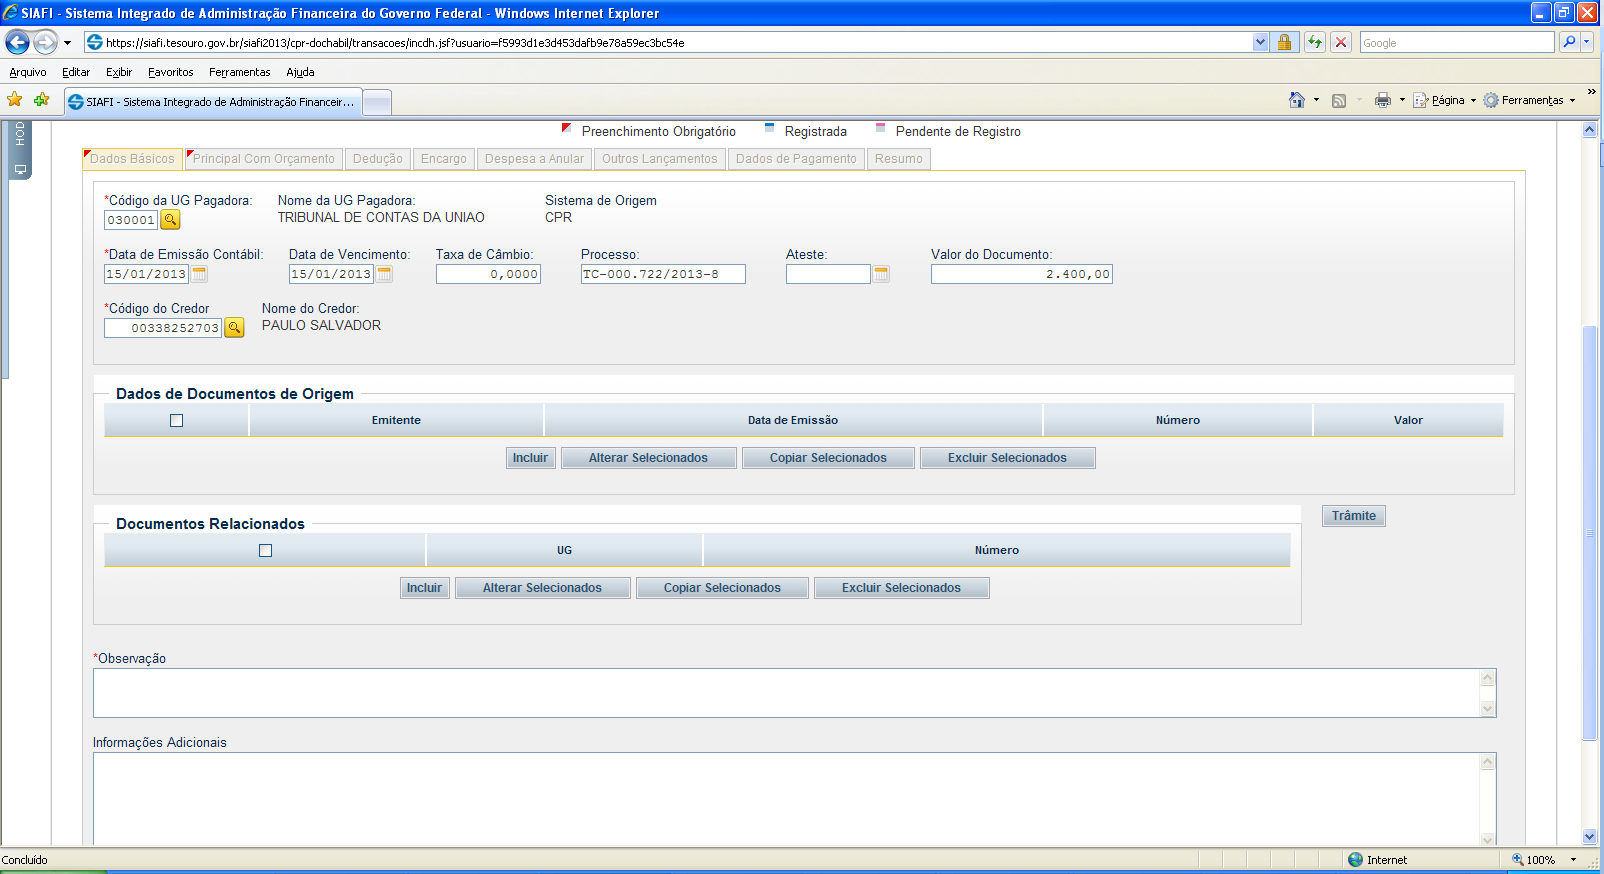Click the Código do Credor field
Viewport: 1604px width, 874px height.
click(163, 328)
